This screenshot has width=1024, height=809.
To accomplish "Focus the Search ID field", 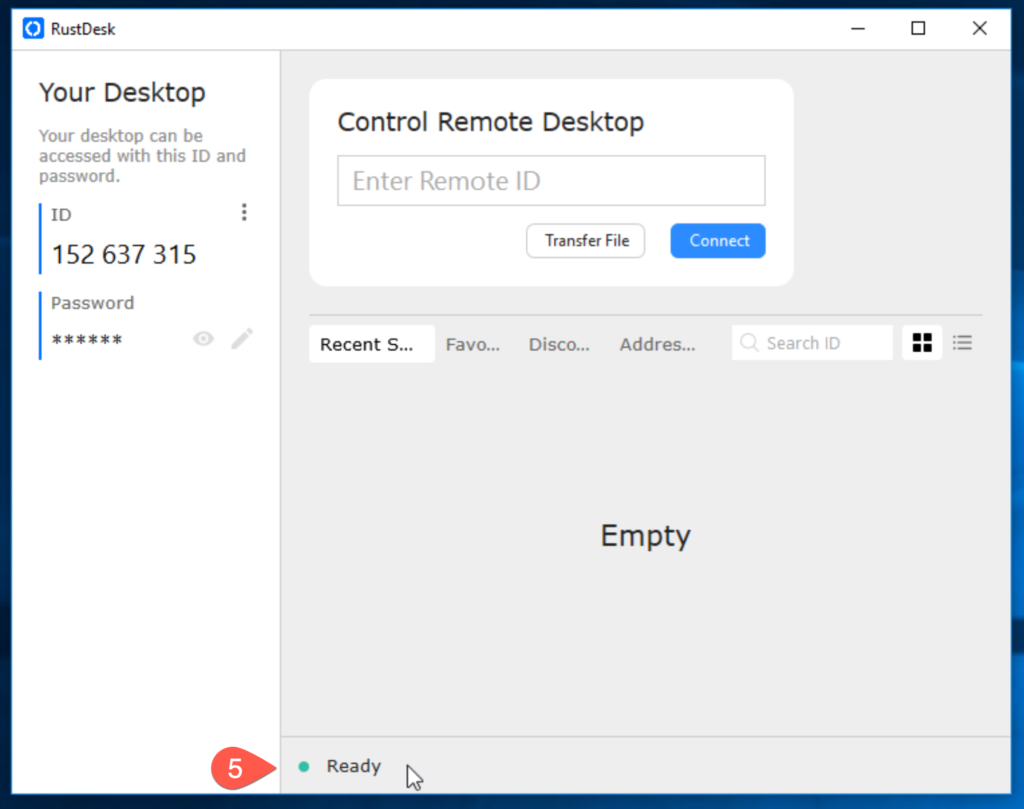I will tap(812, 343).
